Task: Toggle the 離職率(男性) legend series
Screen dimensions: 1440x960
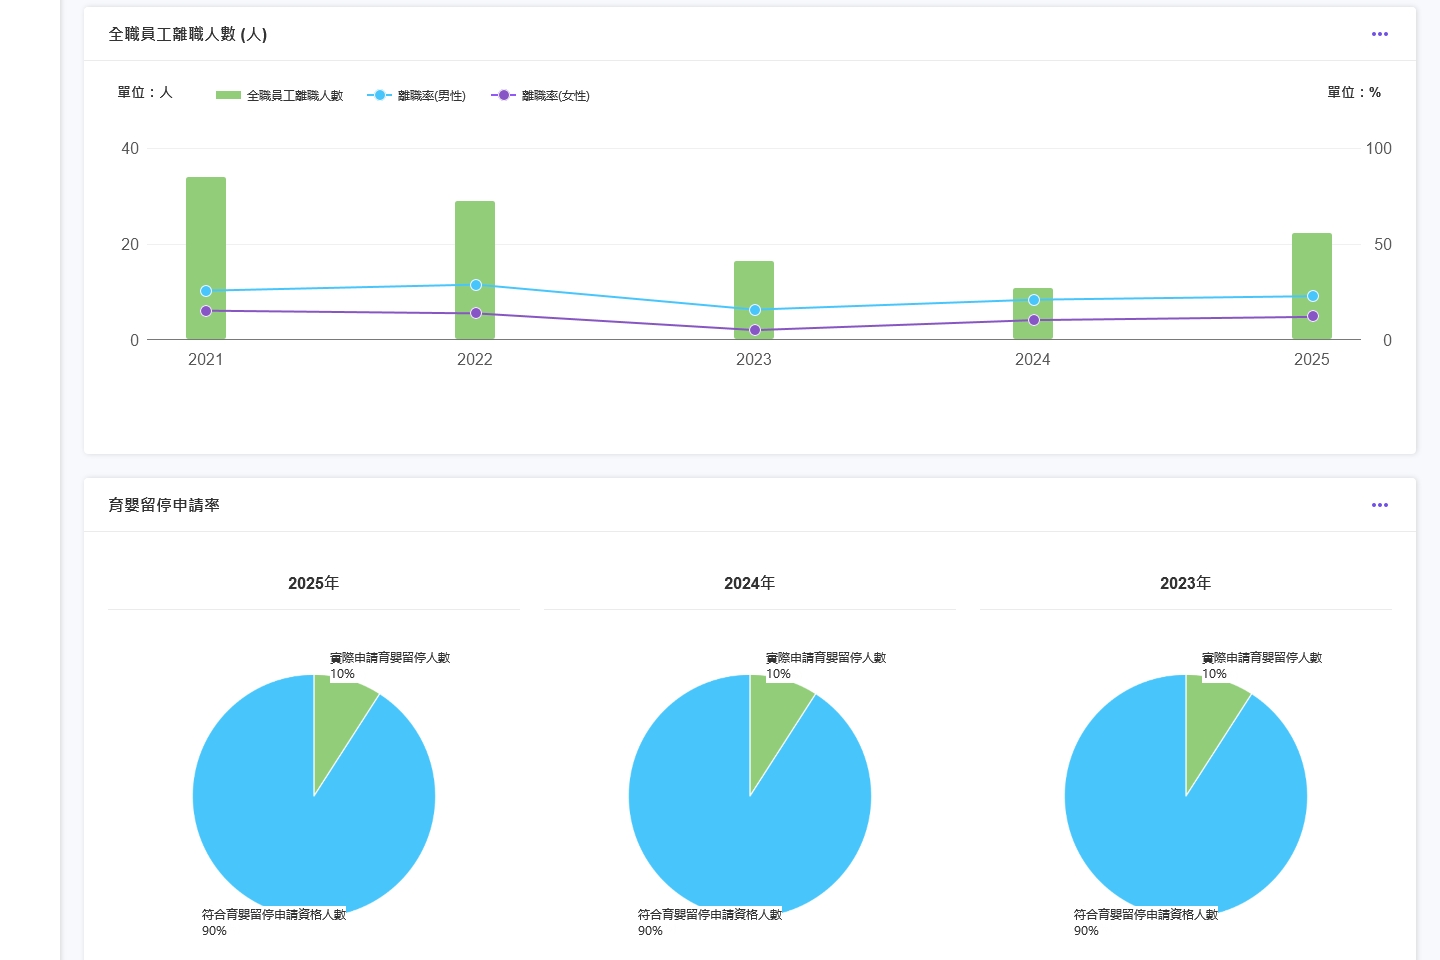Action: (x=416, y=96)
